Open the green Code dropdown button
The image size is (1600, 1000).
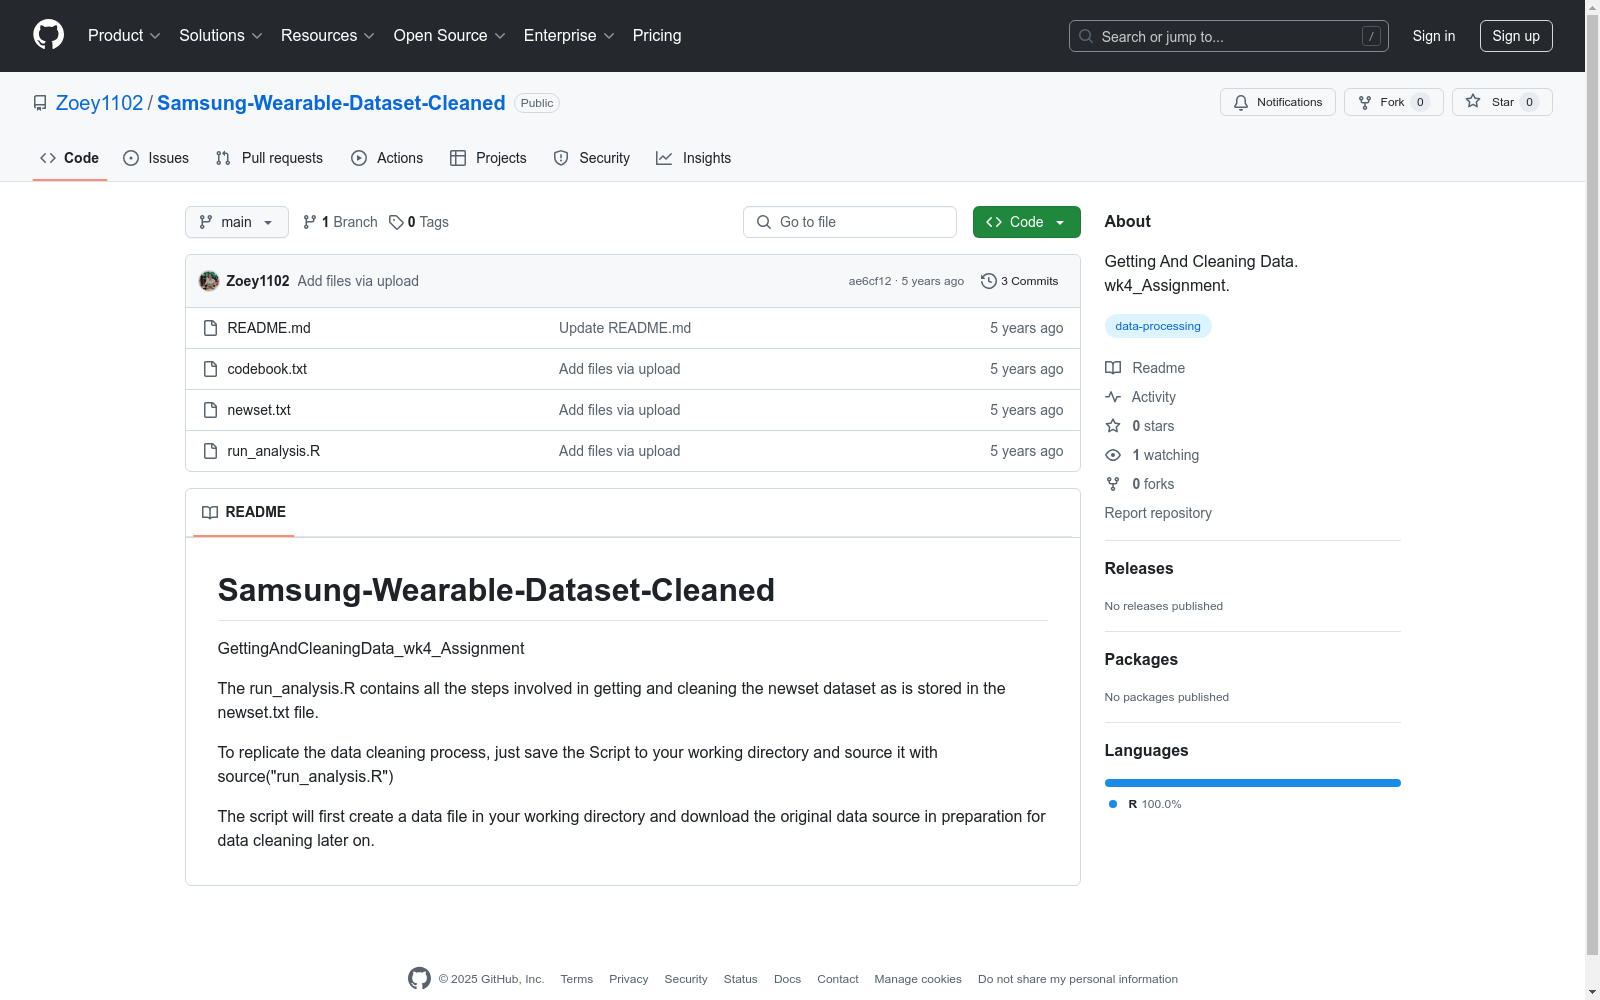pyautogui.click(x=1027, y=222)
